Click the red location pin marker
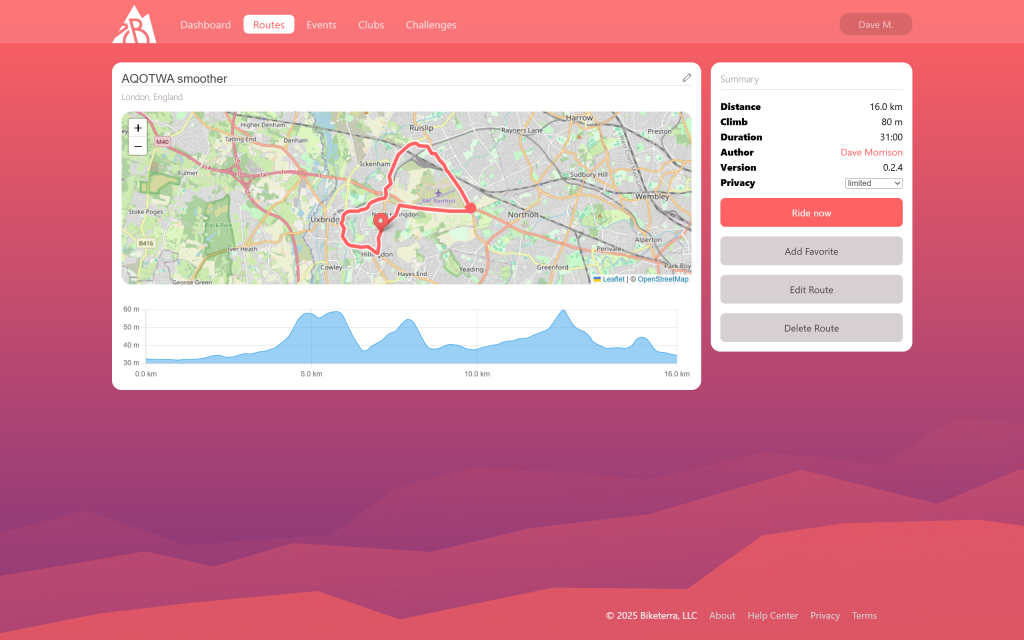Image resolution: width=1024 pixels, height=640 pixels. [x=380, y=223]
